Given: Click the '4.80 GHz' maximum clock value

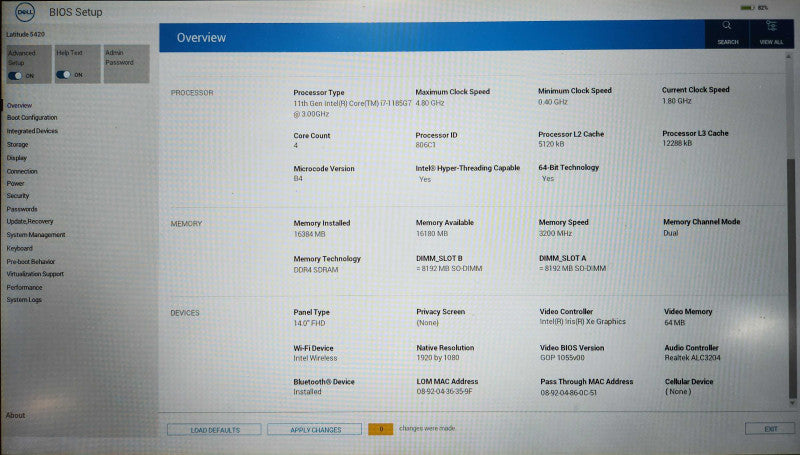Looking at the screenshot, I should (x=430, y=103).
